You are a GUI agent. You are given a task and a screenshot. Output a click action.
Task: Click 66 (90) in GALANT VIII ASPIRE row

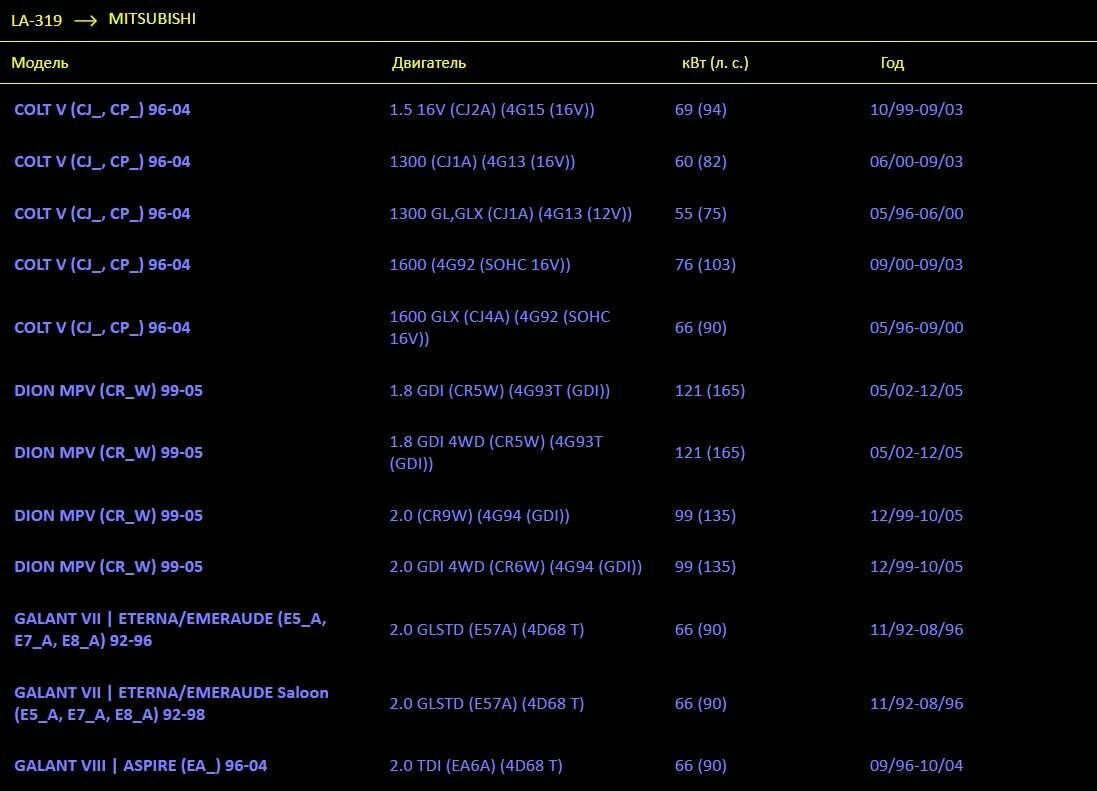pos(700,766)
